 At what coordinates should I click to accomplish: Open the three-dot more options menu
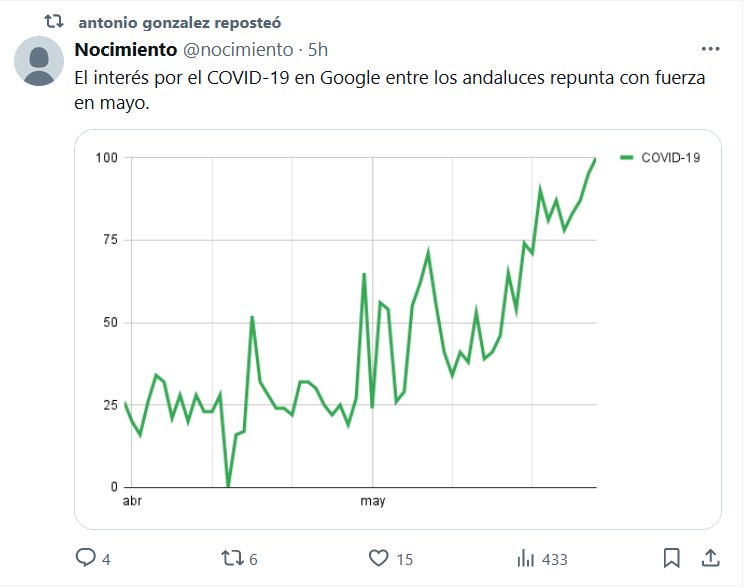click(x=710, y=49)
